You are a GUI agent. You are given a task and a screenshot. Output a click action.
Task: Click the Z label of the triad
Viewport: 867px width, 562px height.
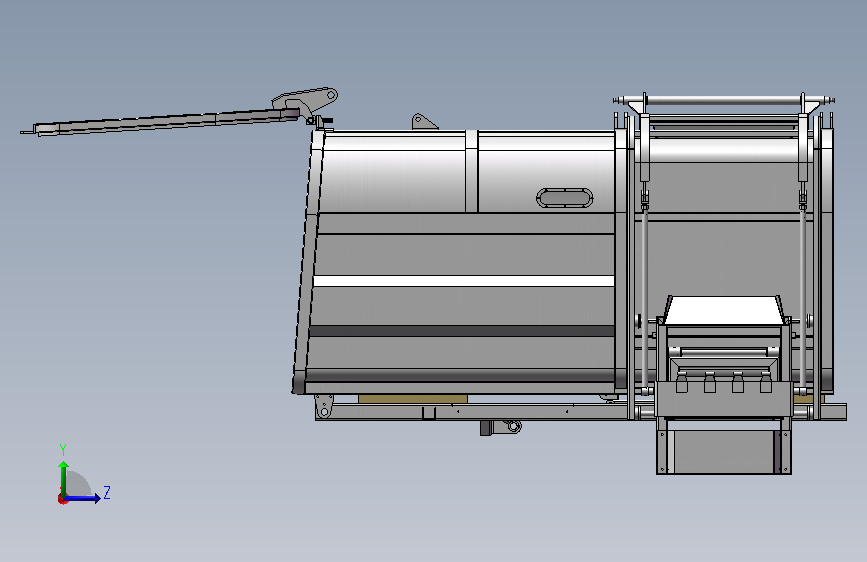click(107, 492)
